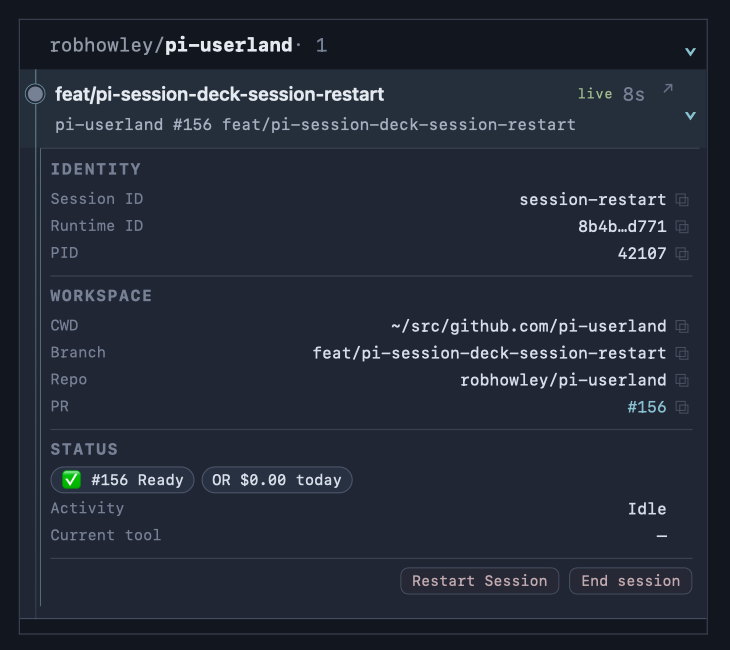This screenshot has width=730, height=650.
Task: Click the End session button
Action: tap(630, 581)
